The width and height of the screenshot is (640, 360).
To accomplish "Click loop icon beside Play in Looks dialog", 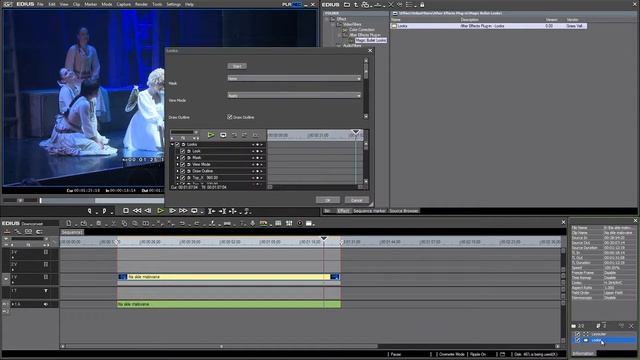I will (x=223, y=135).
